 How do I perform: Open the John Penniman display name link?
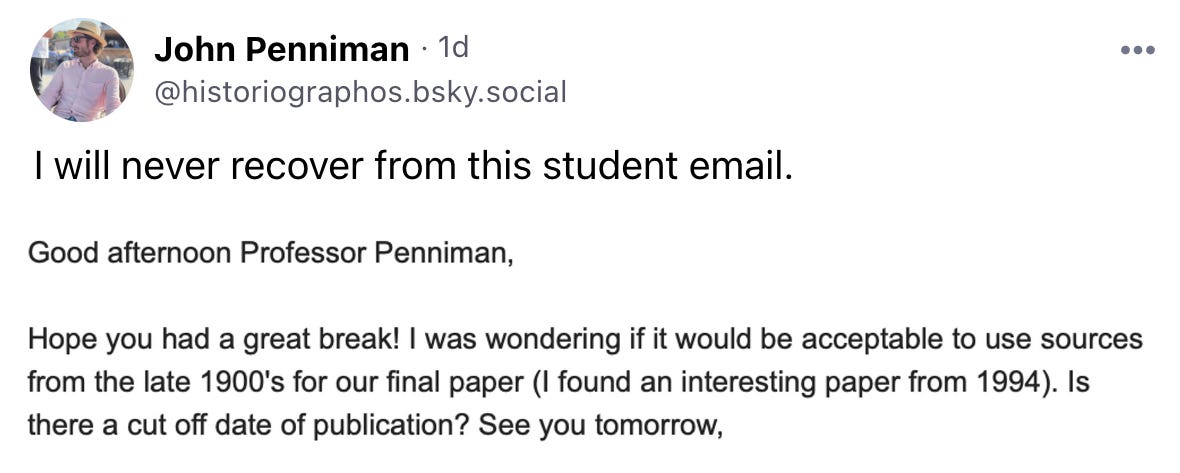tap(281, 48)
